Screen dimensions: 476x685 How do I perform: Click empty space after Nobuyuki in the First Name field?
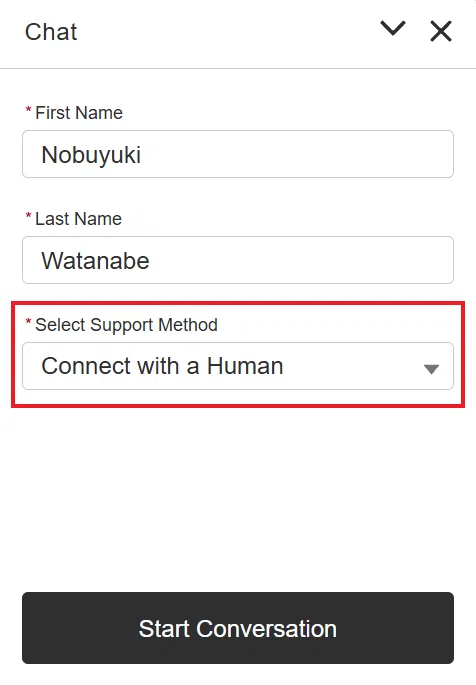(297, 154)
